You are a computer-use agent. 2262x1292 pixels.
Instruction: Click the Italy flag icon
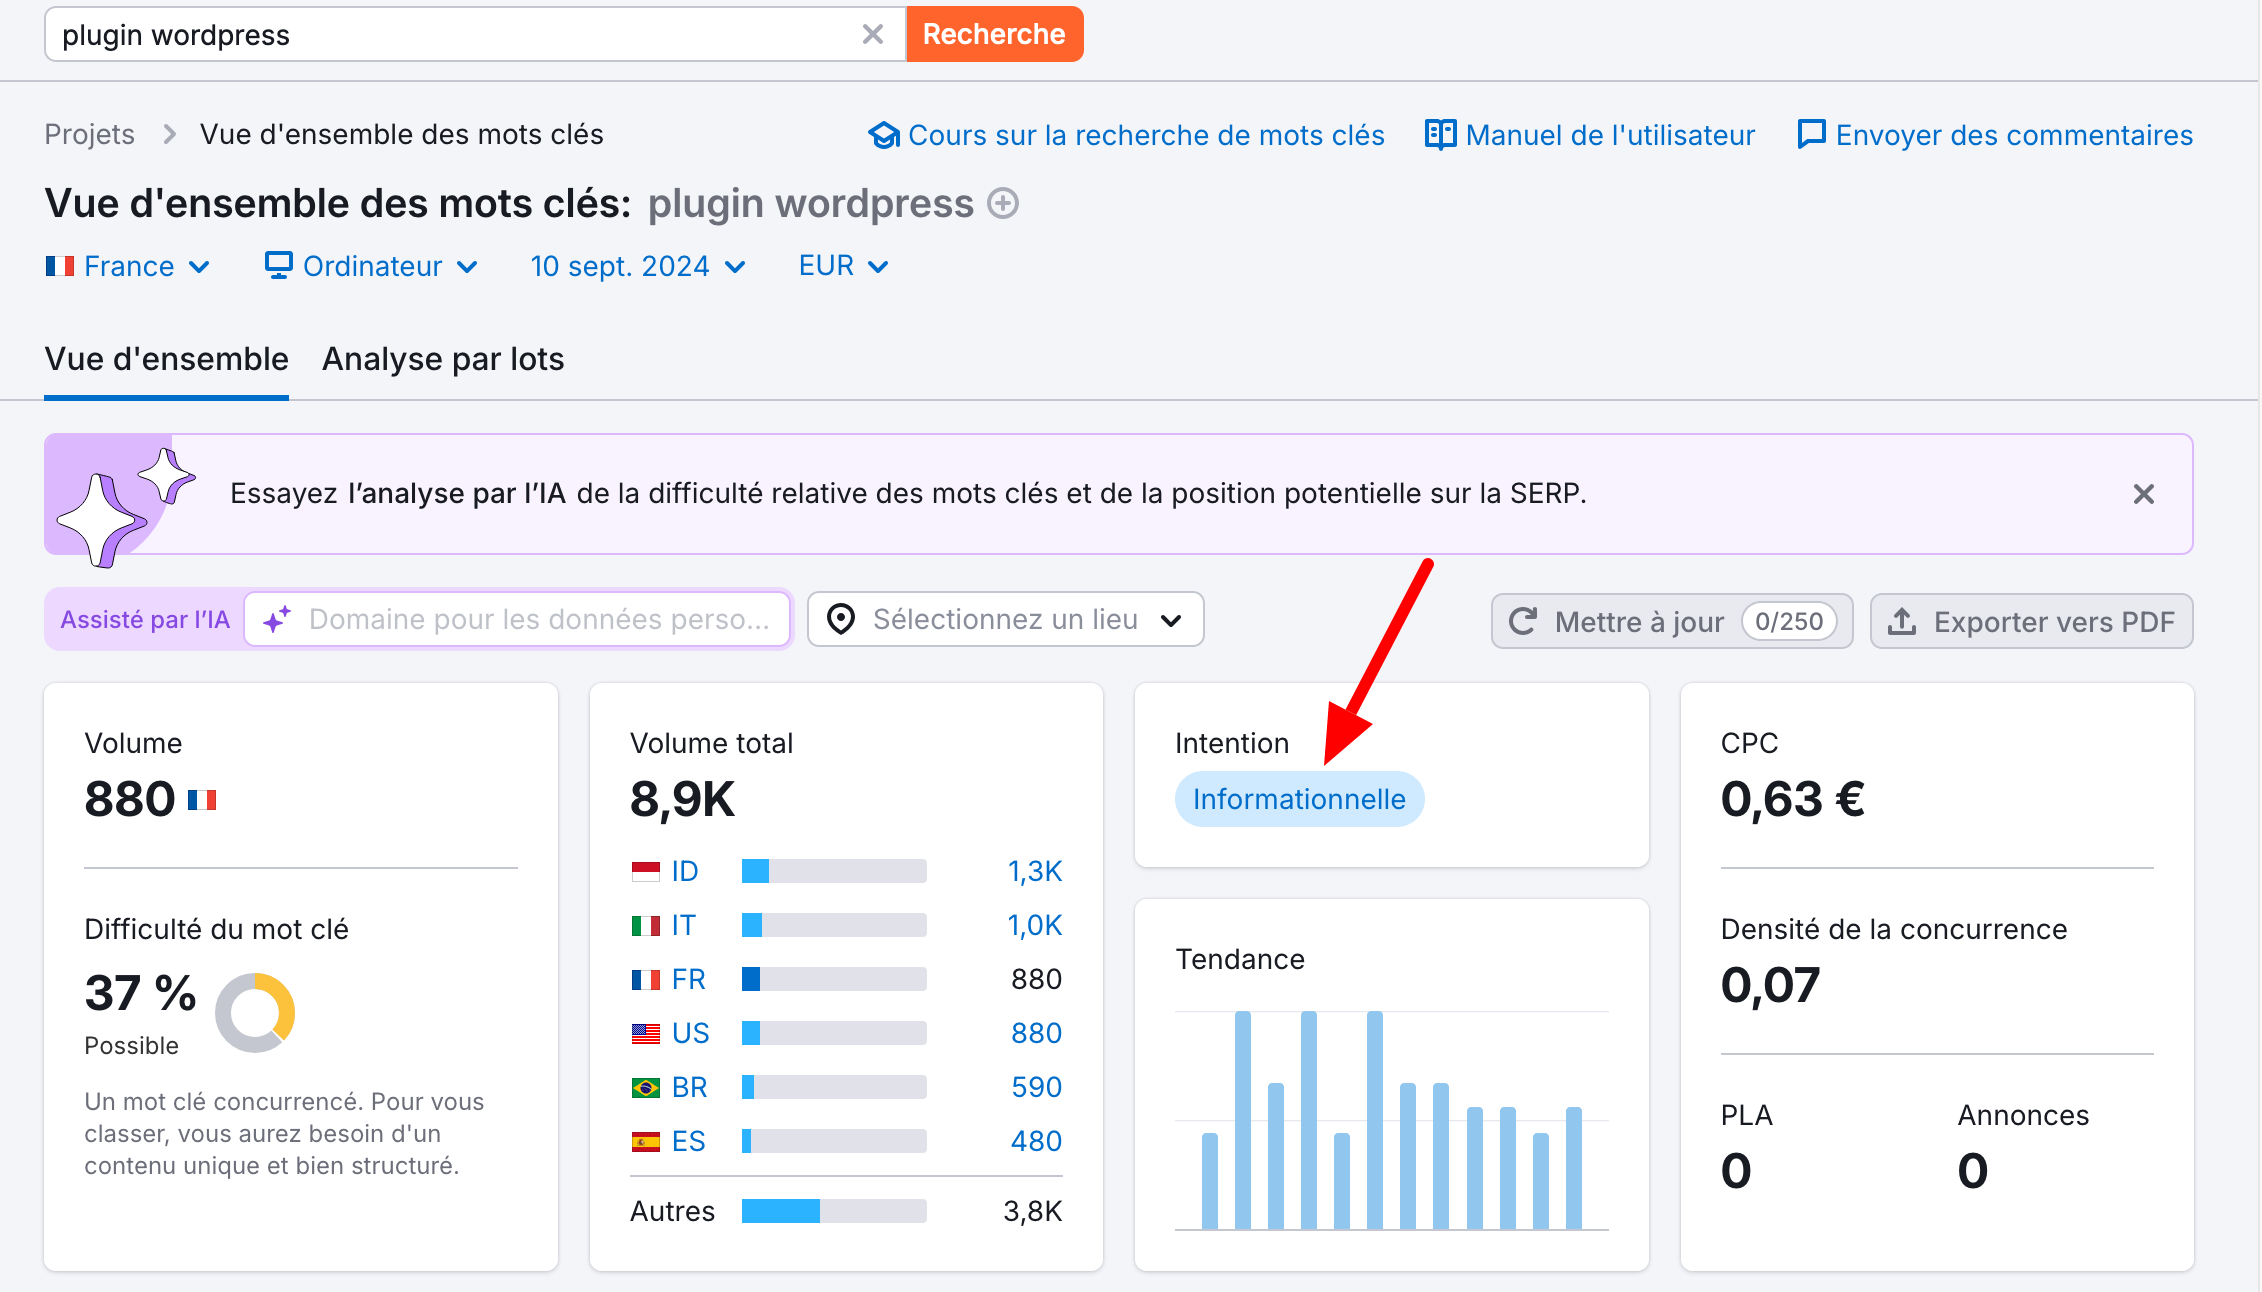[646, 925]
